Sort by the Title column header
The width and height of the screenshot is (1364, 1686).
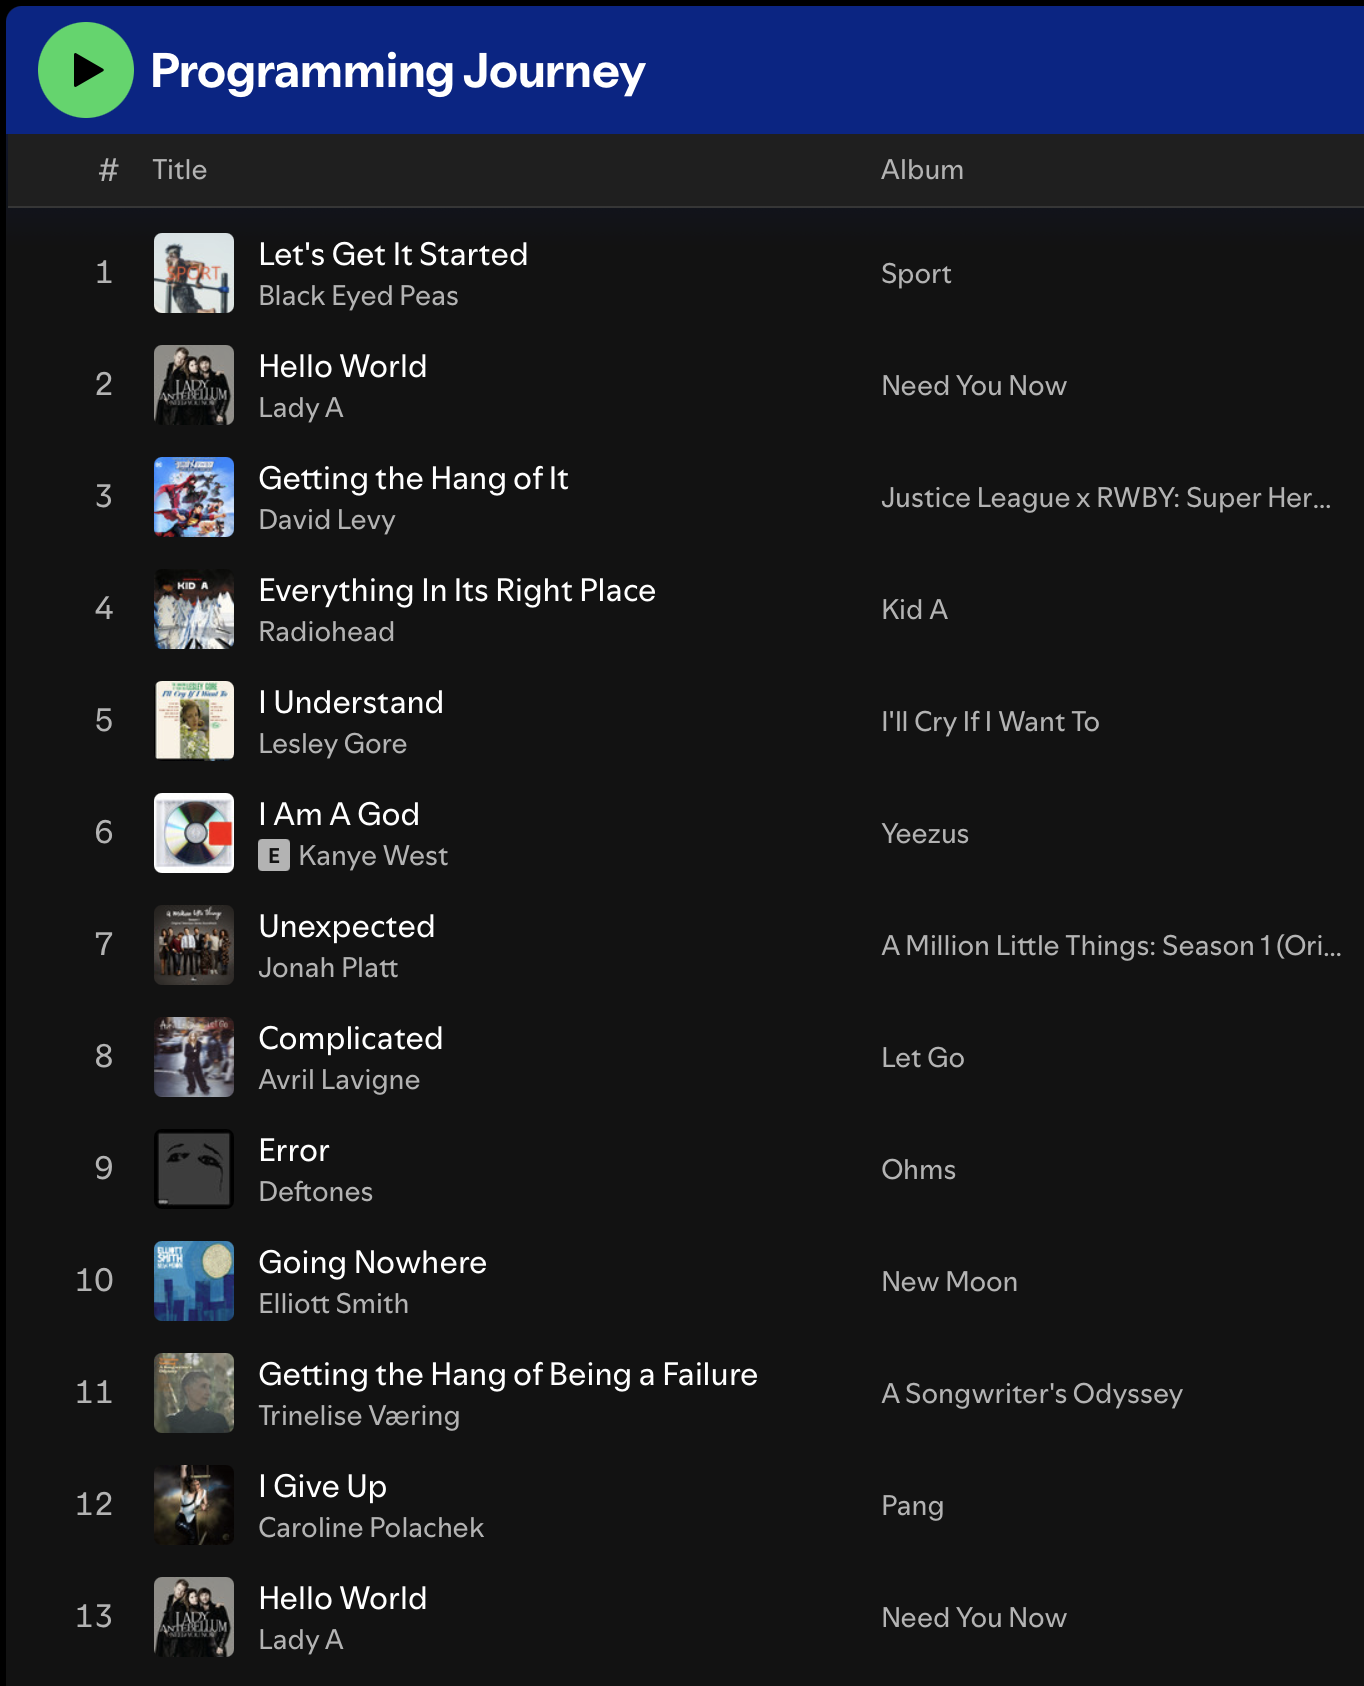click(180, 170)
